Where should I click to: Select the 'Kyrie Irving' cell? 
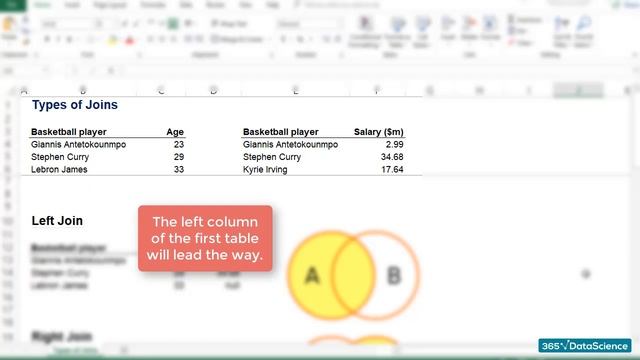coord(265,169)
